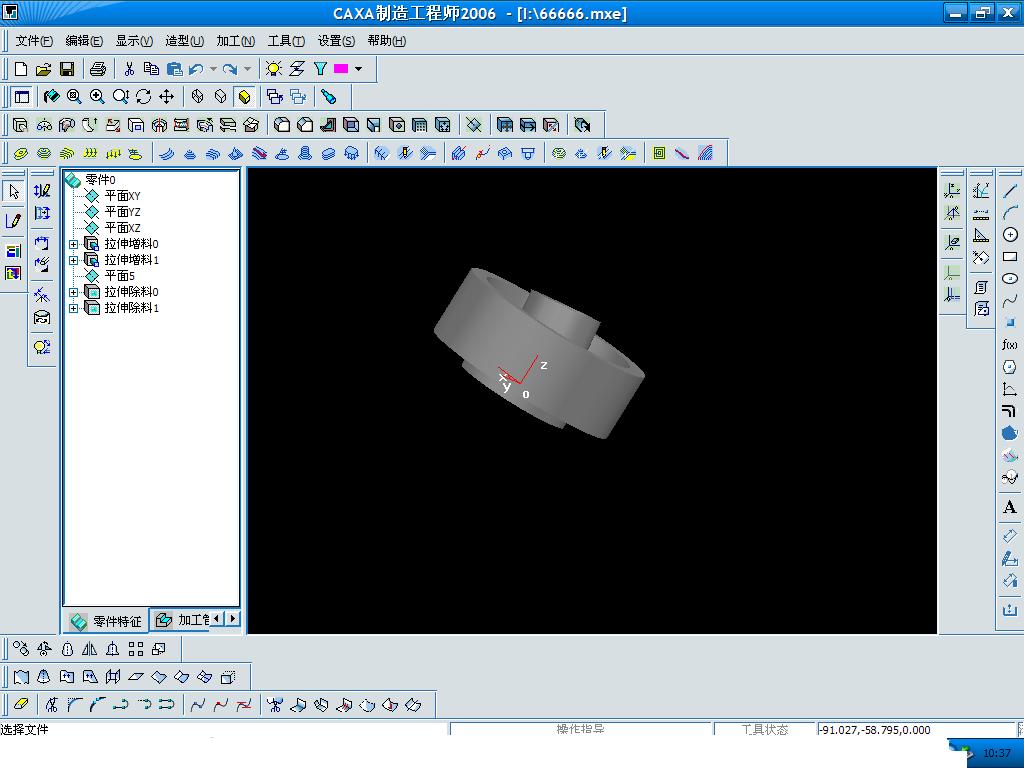The width and height of the screenshot is (1024, 768).
Task: Click the straight line tool in right toolbar
Action: tap(1010, 191)
